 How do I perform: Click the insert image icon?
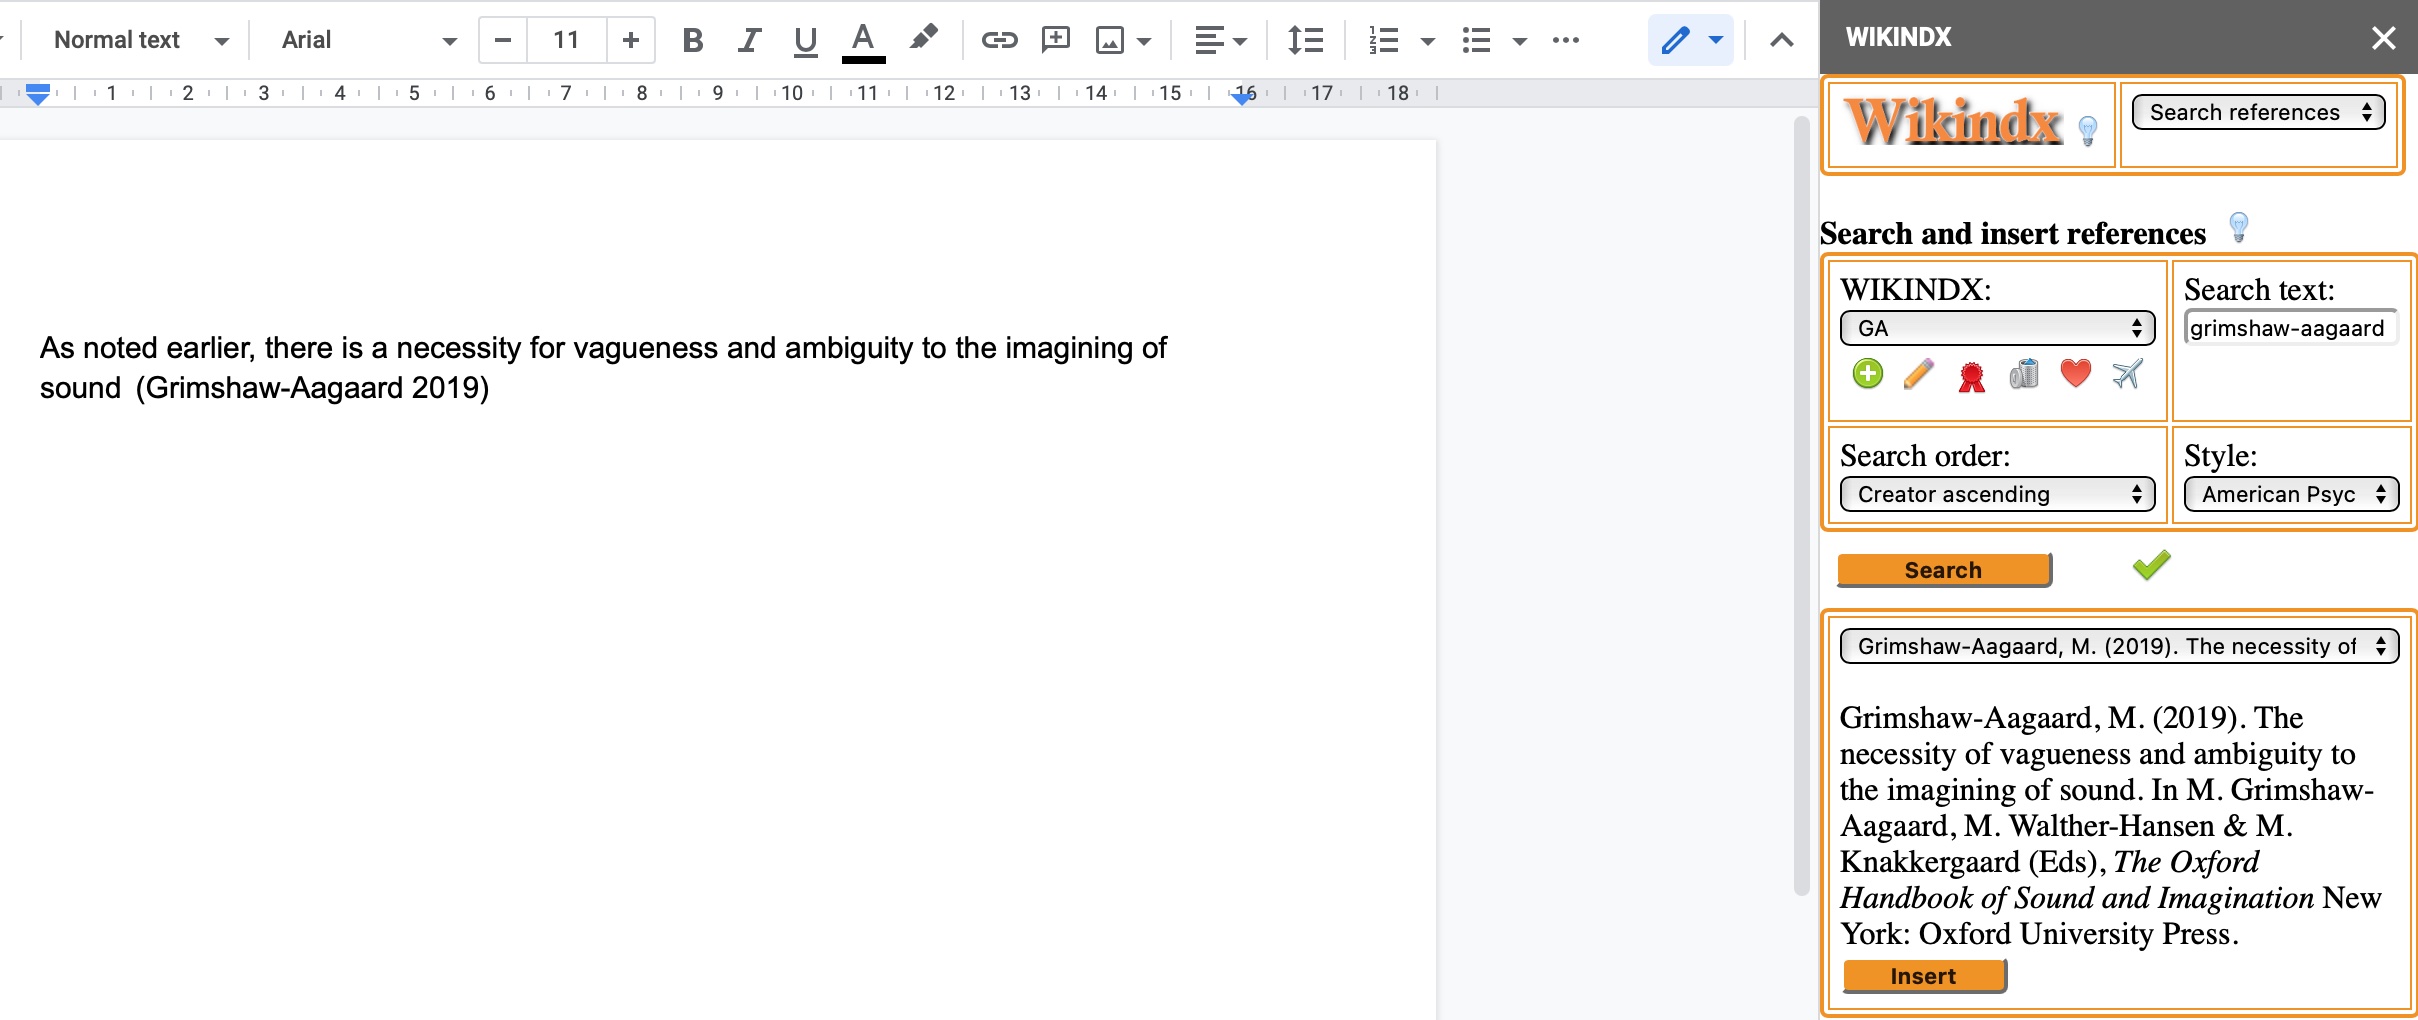(1109, 40)
